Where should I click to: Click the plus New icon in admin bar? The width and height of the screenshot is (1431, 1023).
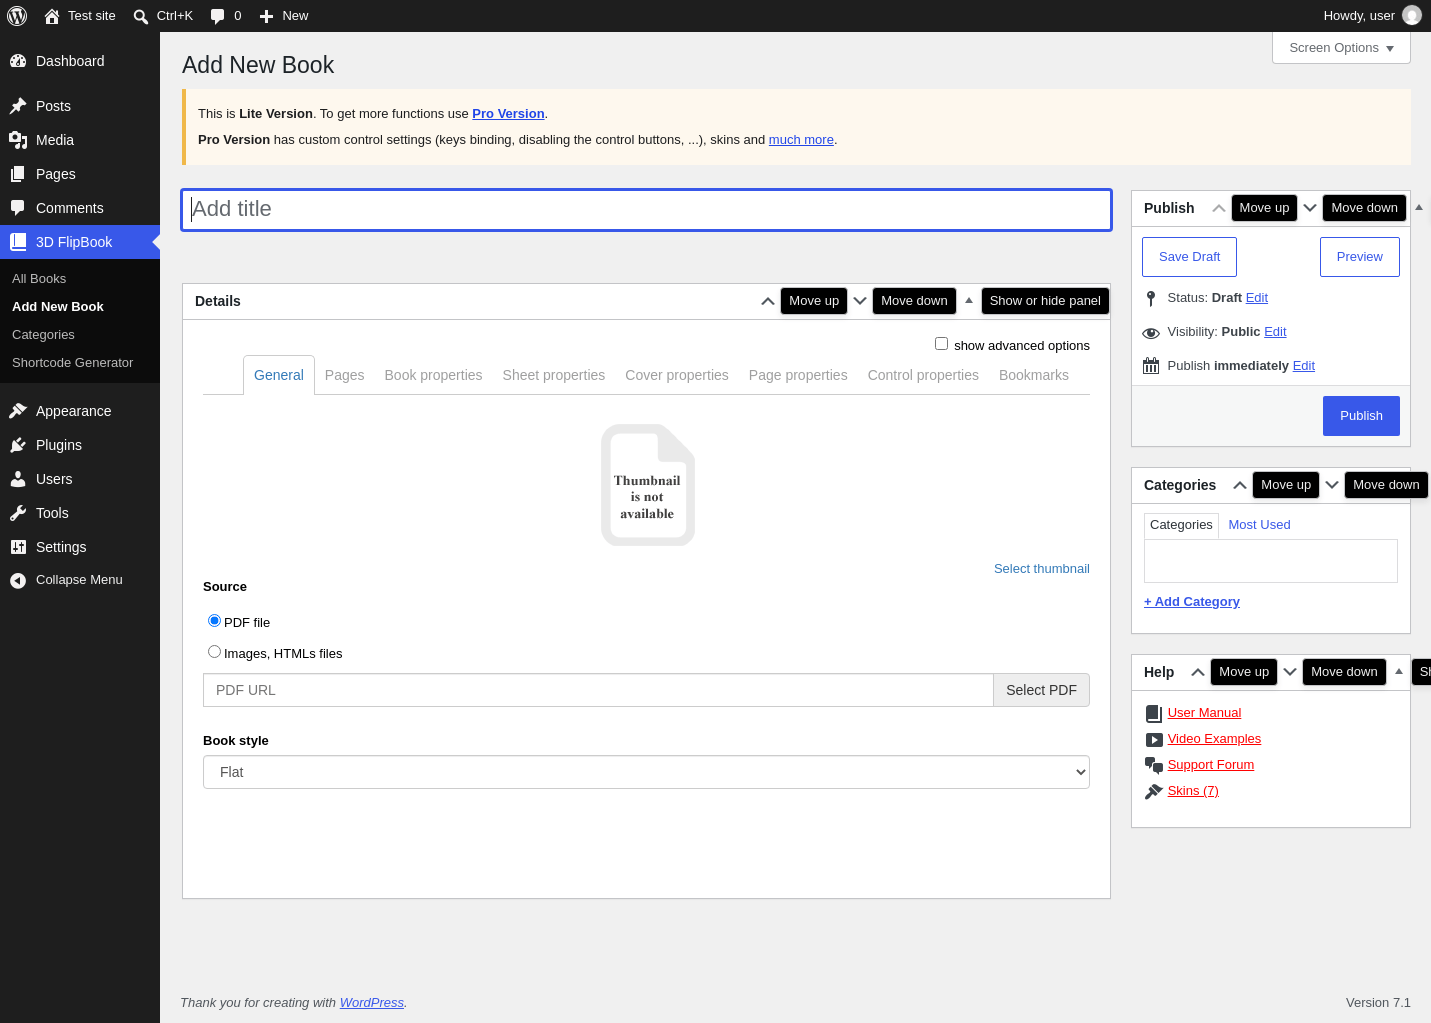[267, 16]
